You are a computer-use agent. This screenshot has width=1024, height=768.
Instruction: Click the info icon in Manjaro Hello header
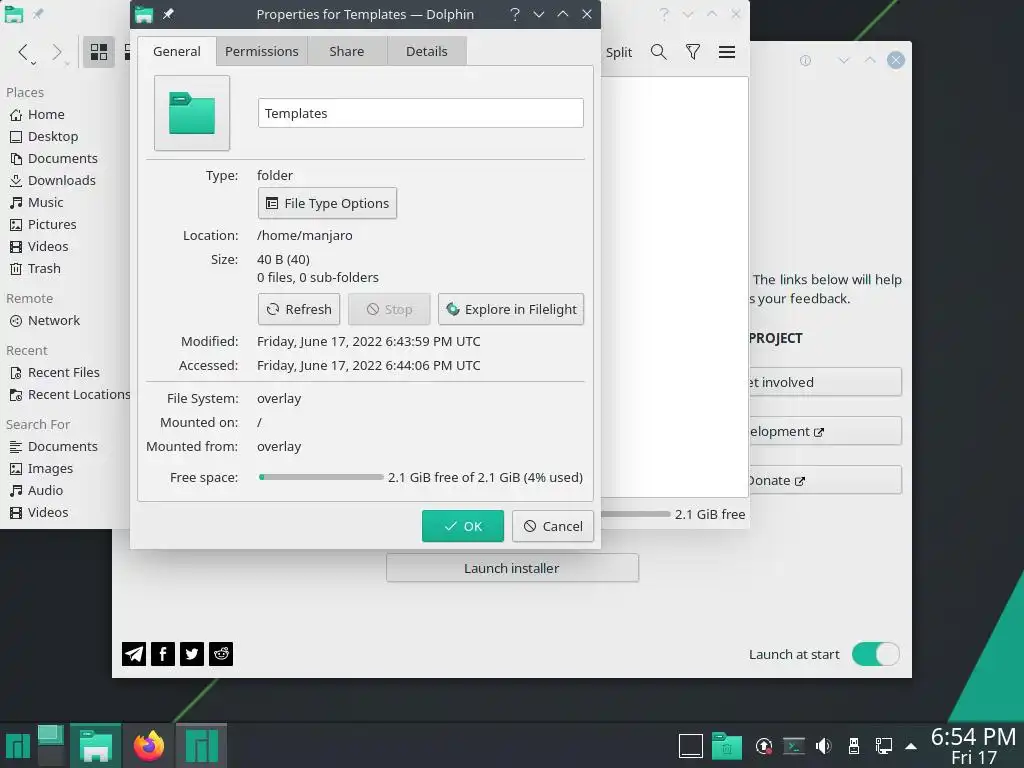tap(805, 60)
